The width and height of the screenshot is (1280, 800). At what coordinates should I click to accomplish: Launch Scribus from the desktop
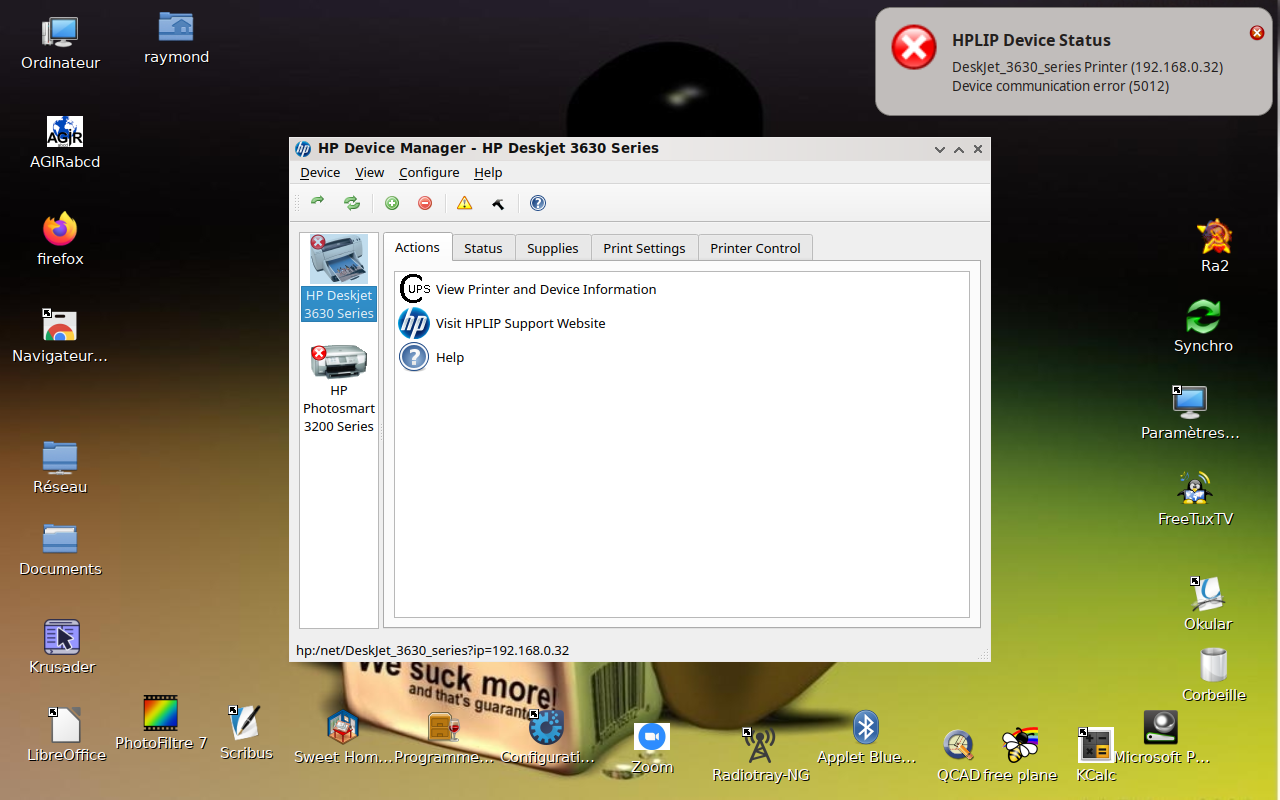click(x=246, y=733)
